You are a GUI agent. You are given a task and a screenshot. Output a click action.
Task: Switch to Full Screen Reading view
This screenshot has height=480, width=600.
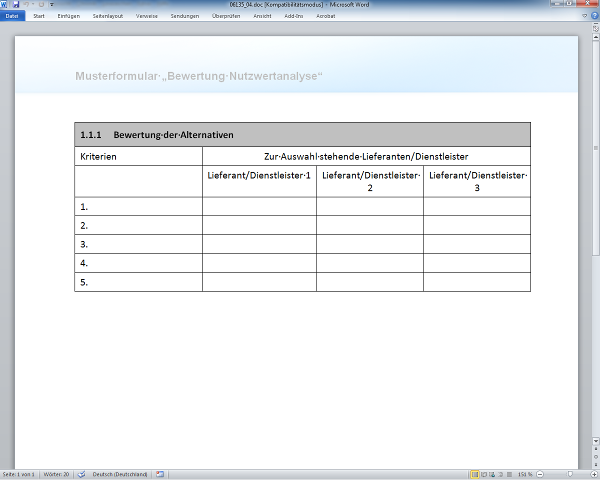[484, 474]
